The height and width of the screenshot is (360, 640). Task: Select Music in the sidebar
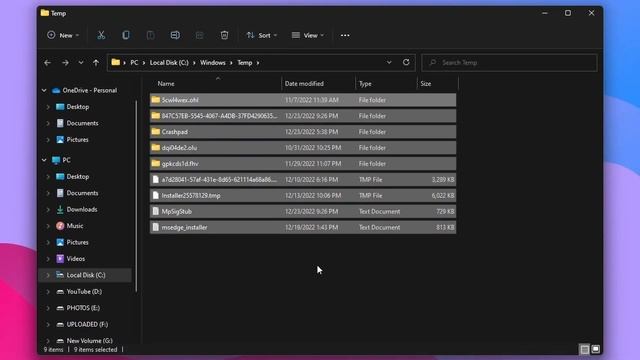[75, 226]
